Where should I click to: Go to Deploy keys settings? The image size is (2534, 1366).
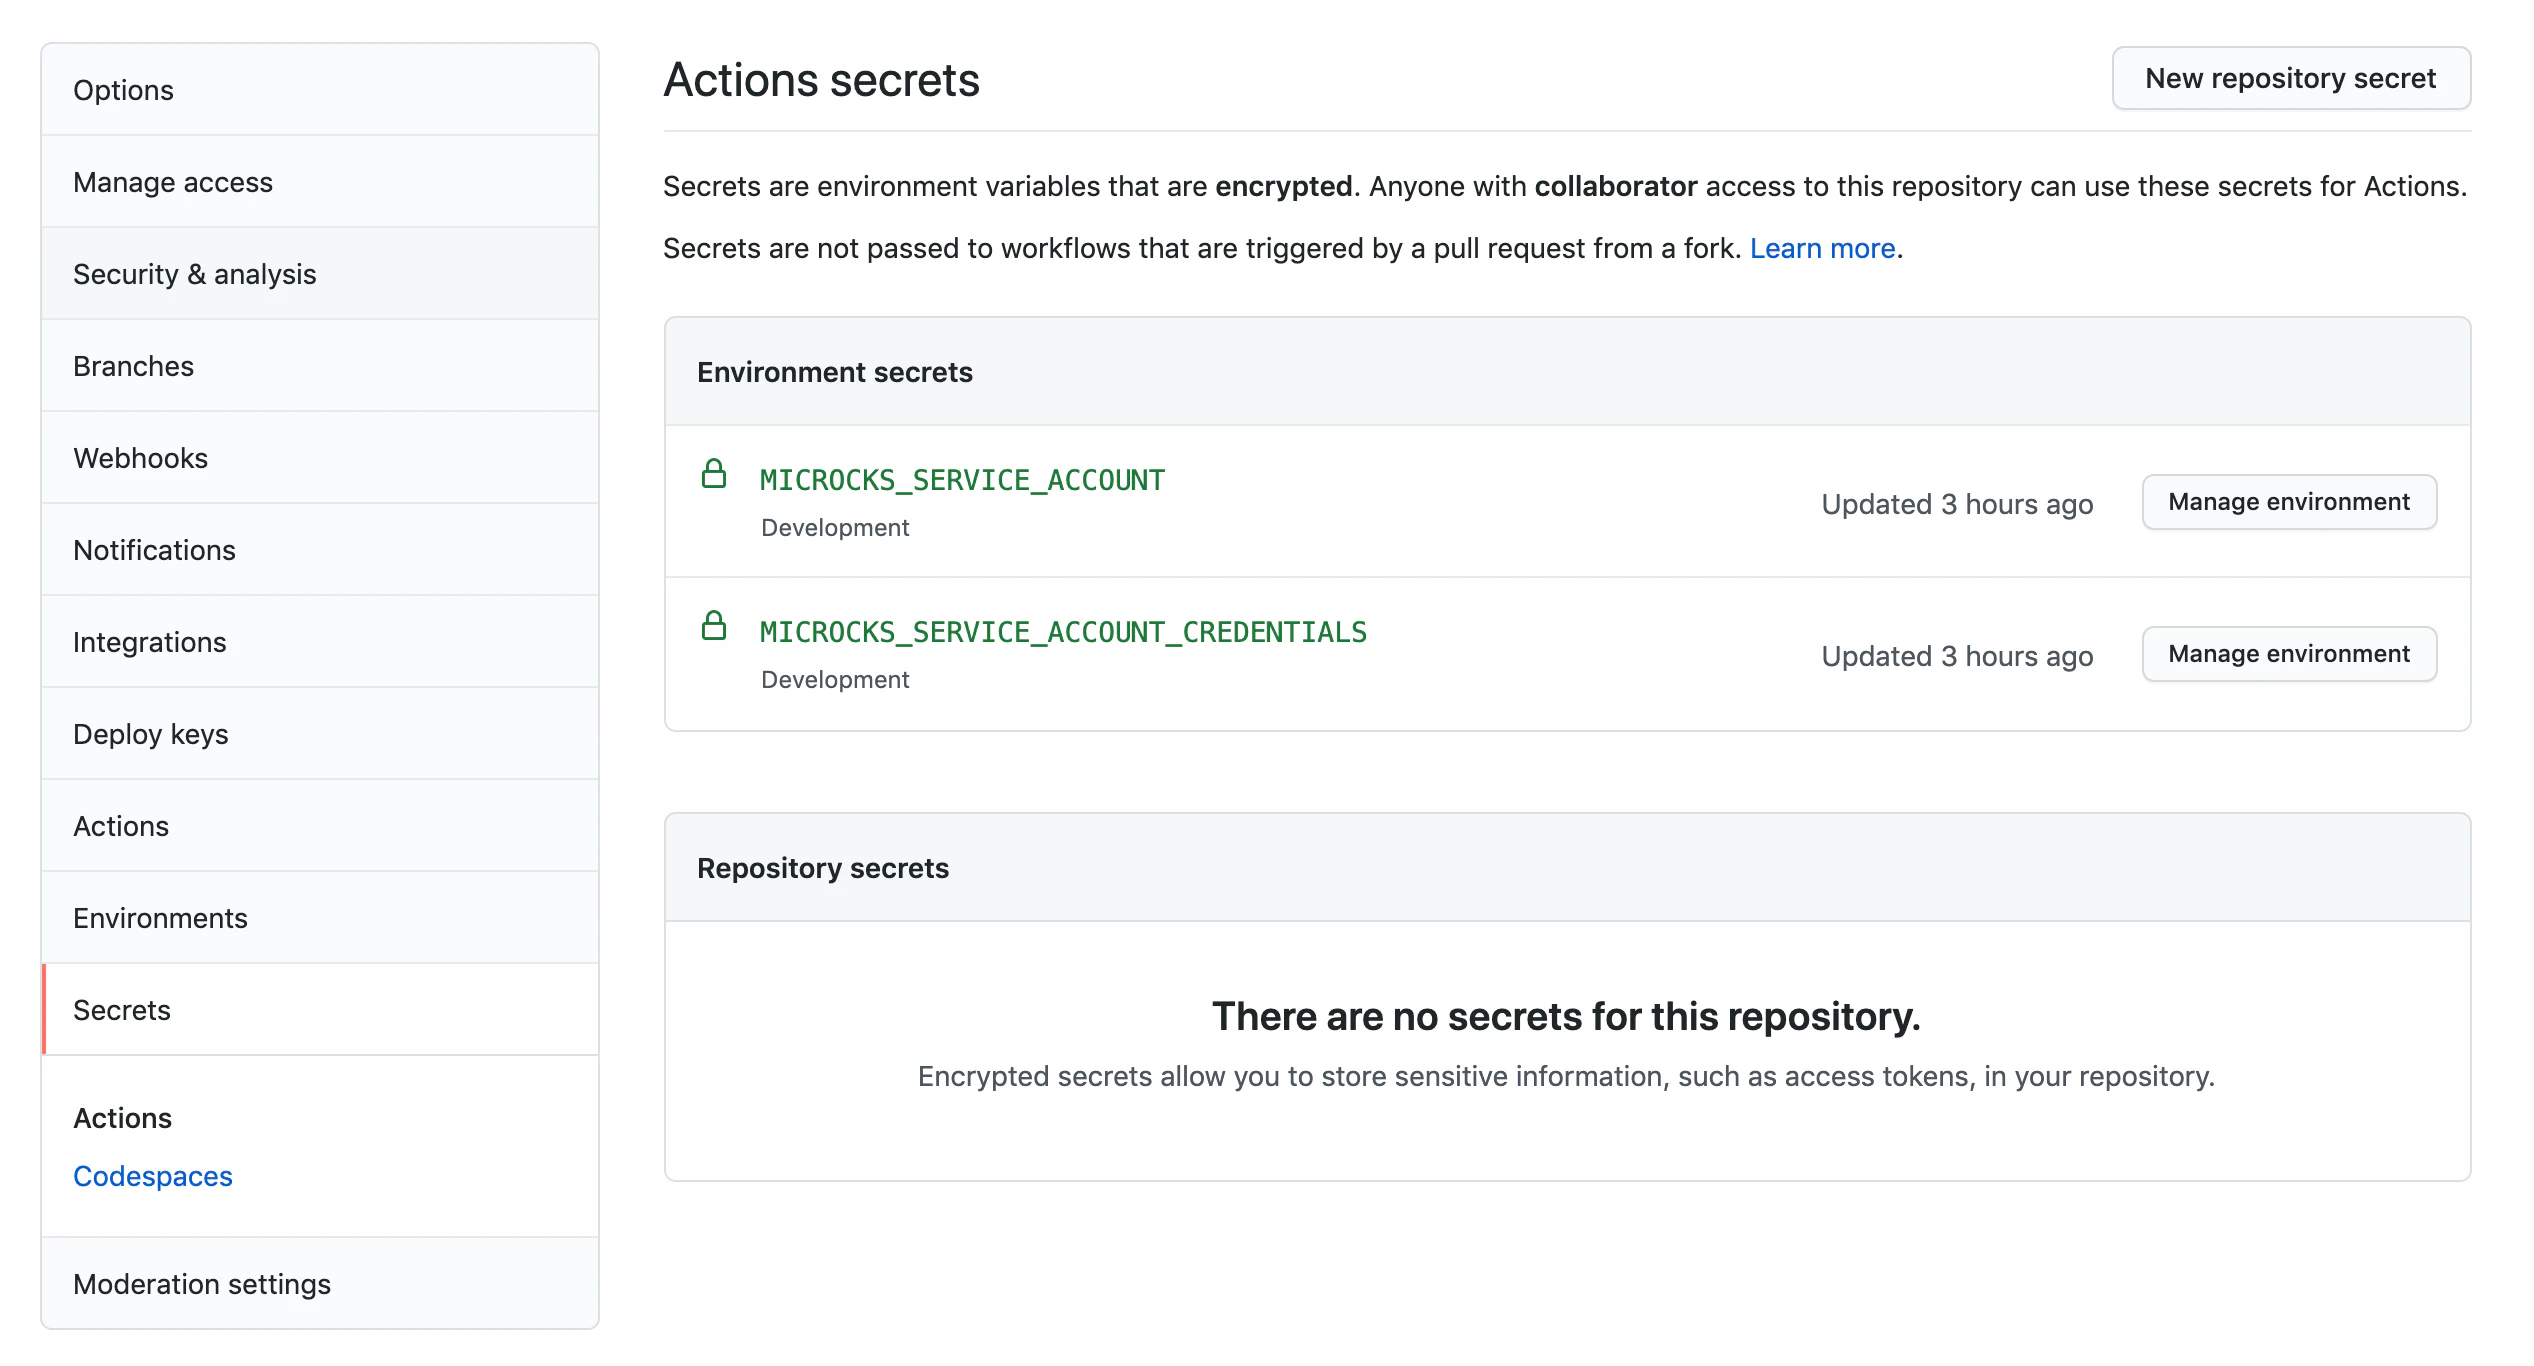pos(151,734)
